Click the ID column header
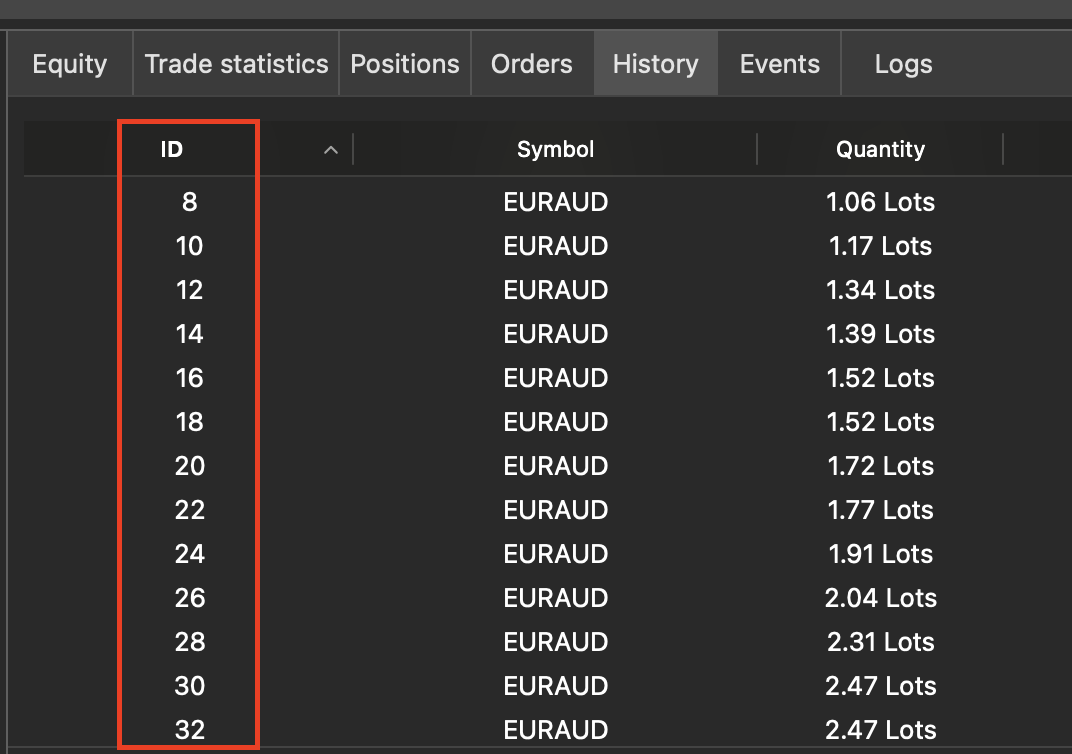The height and width of the screenshot is (754, 1072). pos(172,149)
